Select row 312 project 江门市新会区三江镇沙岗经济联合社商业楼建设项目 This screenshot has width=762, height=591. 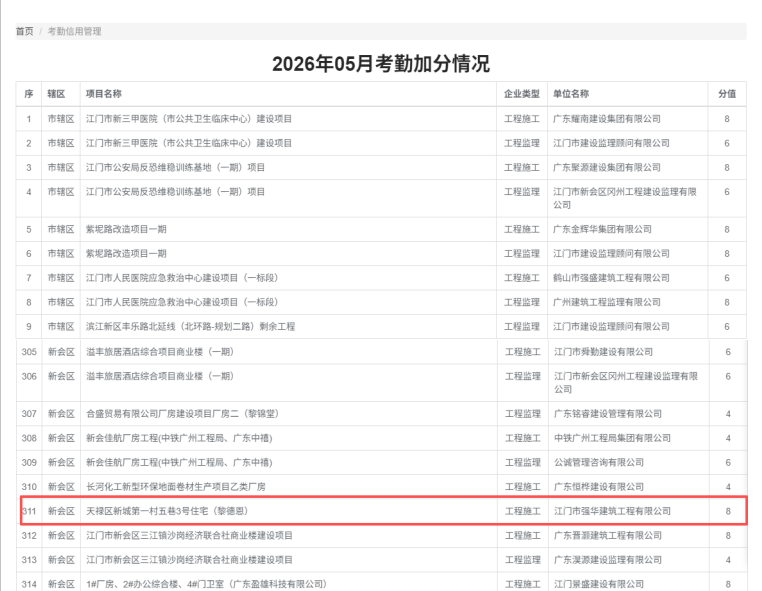coord(190,535)
